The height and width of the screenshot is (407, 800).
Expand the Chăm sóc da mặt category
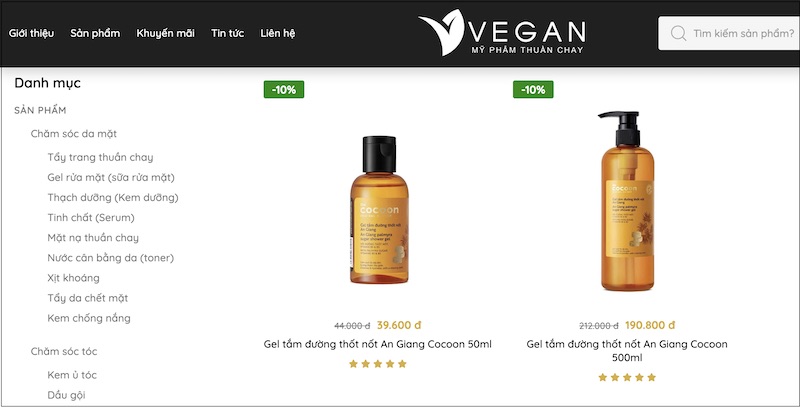pos(73,134)
